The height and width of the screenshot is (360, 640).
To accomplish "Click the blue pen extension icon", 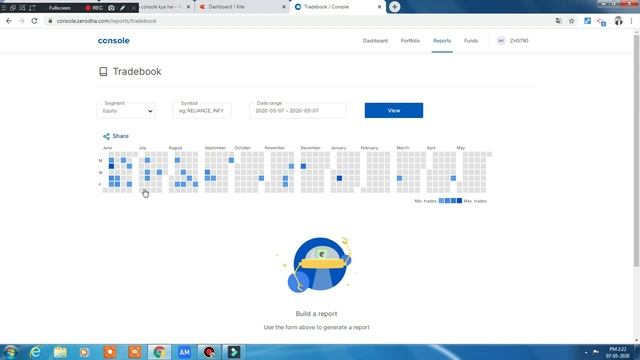I will point(587,21).
